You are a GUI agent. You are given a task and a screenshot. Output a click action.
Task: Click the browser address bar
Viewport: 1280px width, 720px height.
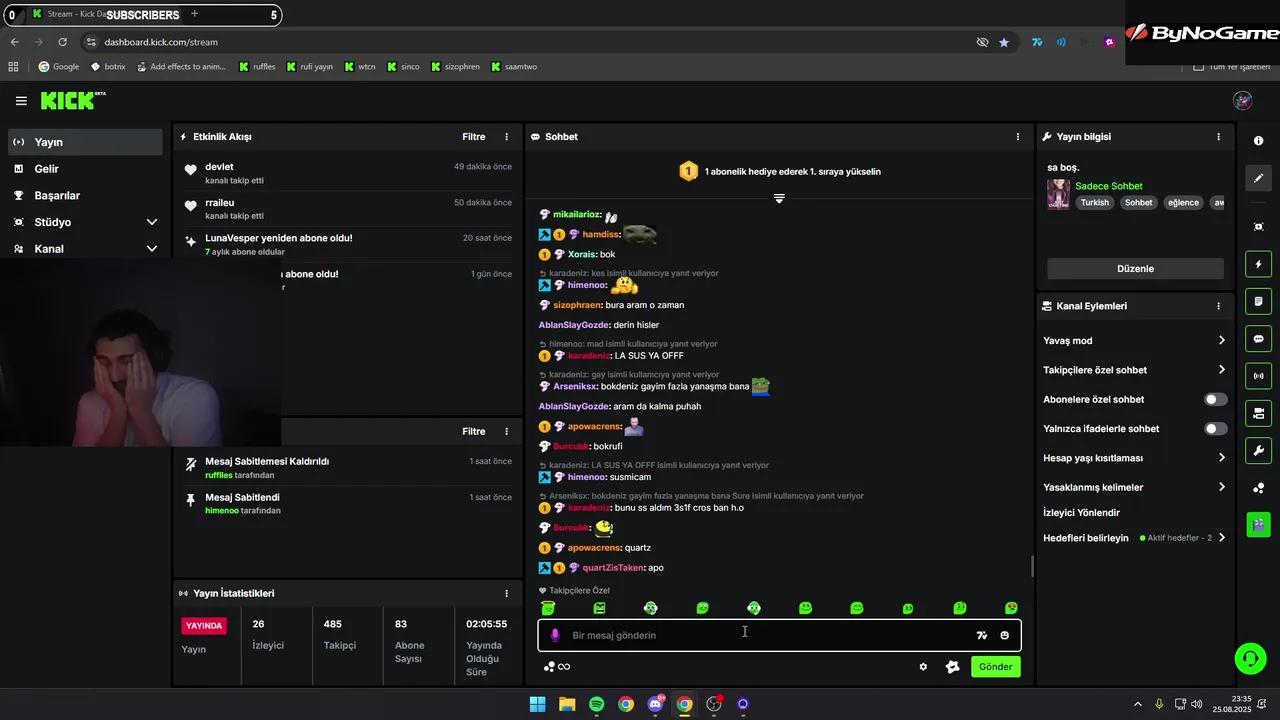point(530,42)
